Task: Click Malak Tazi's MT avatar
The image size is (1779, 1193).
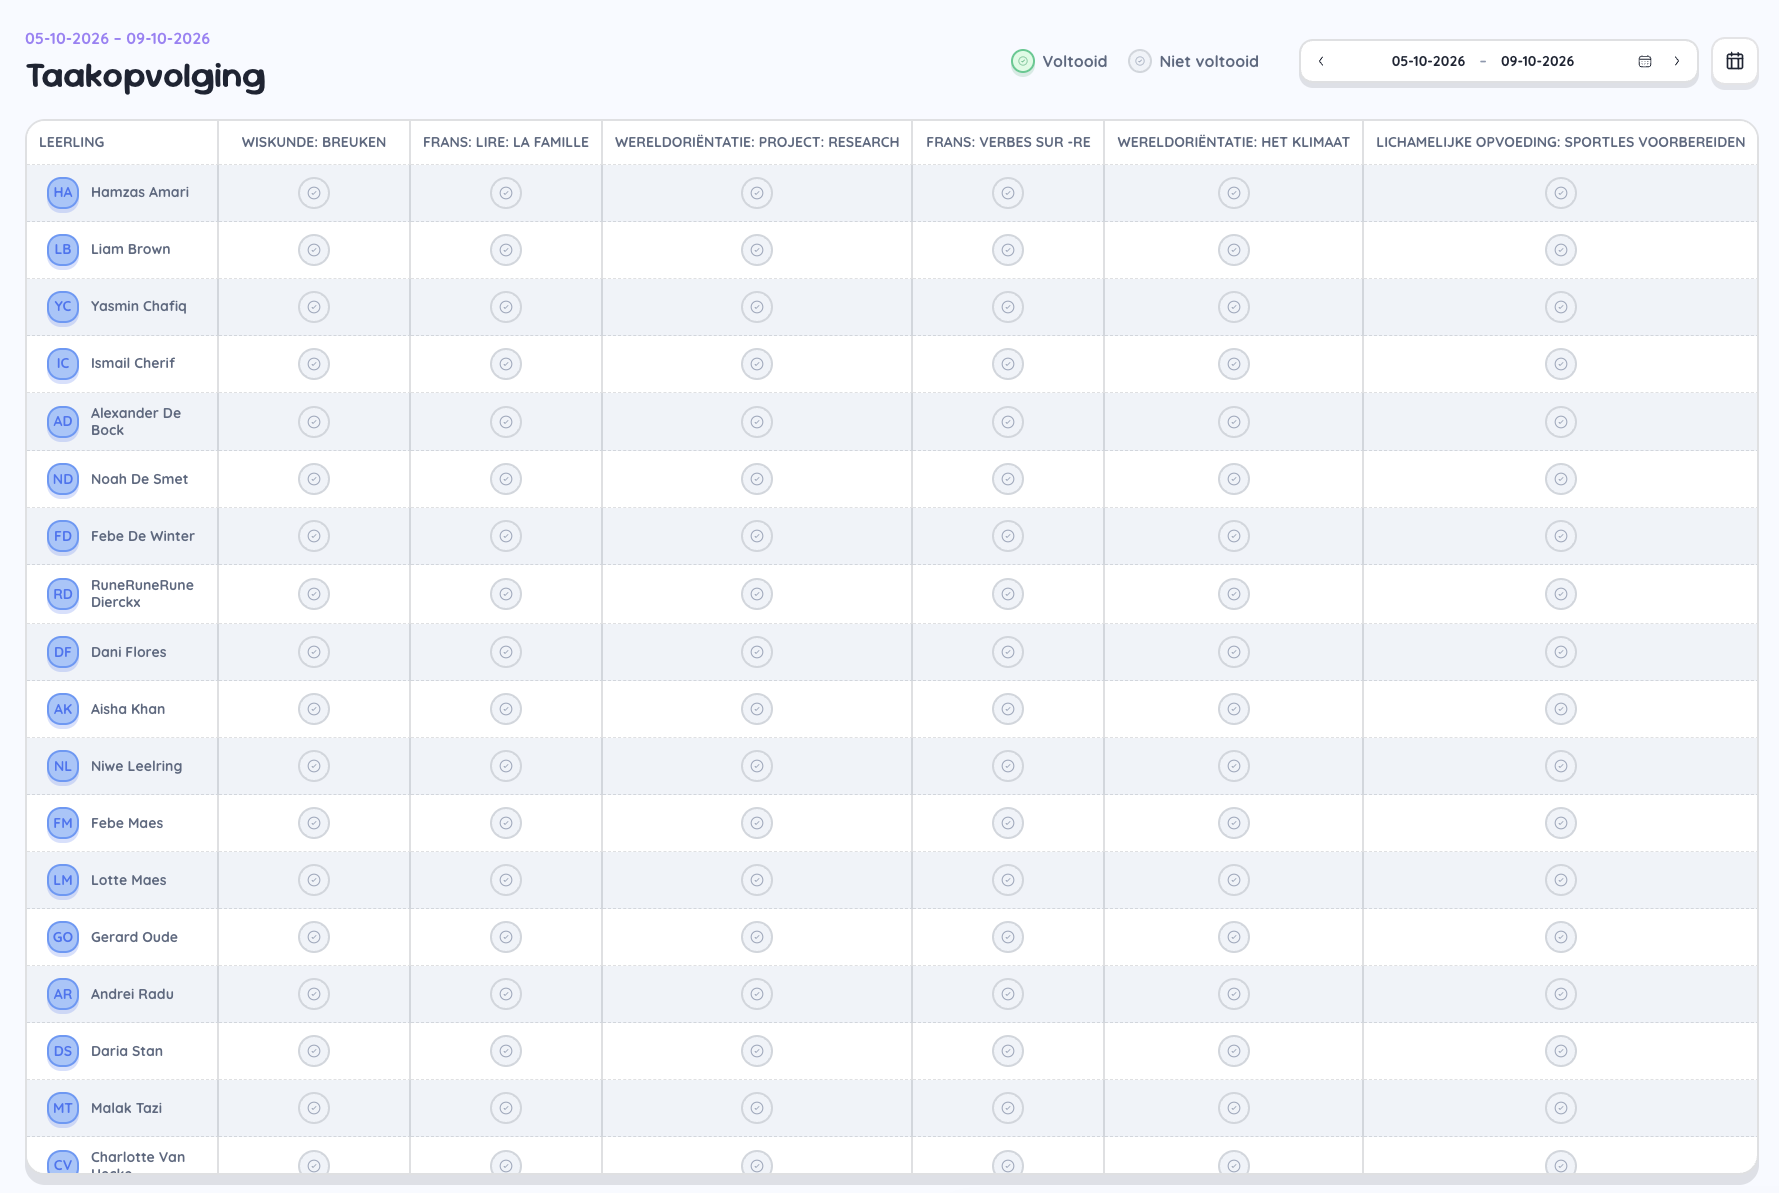Action: (x=63, y=1108)
